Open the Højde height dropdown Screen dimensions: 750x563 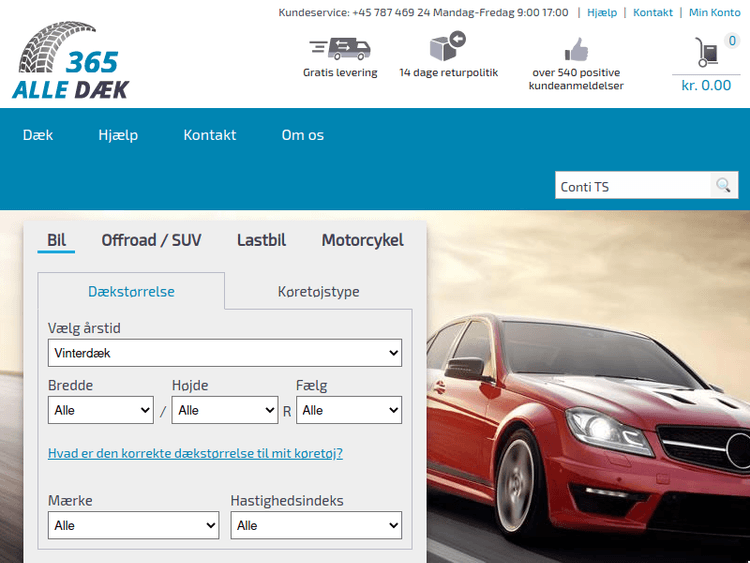[x=224, y=410]
